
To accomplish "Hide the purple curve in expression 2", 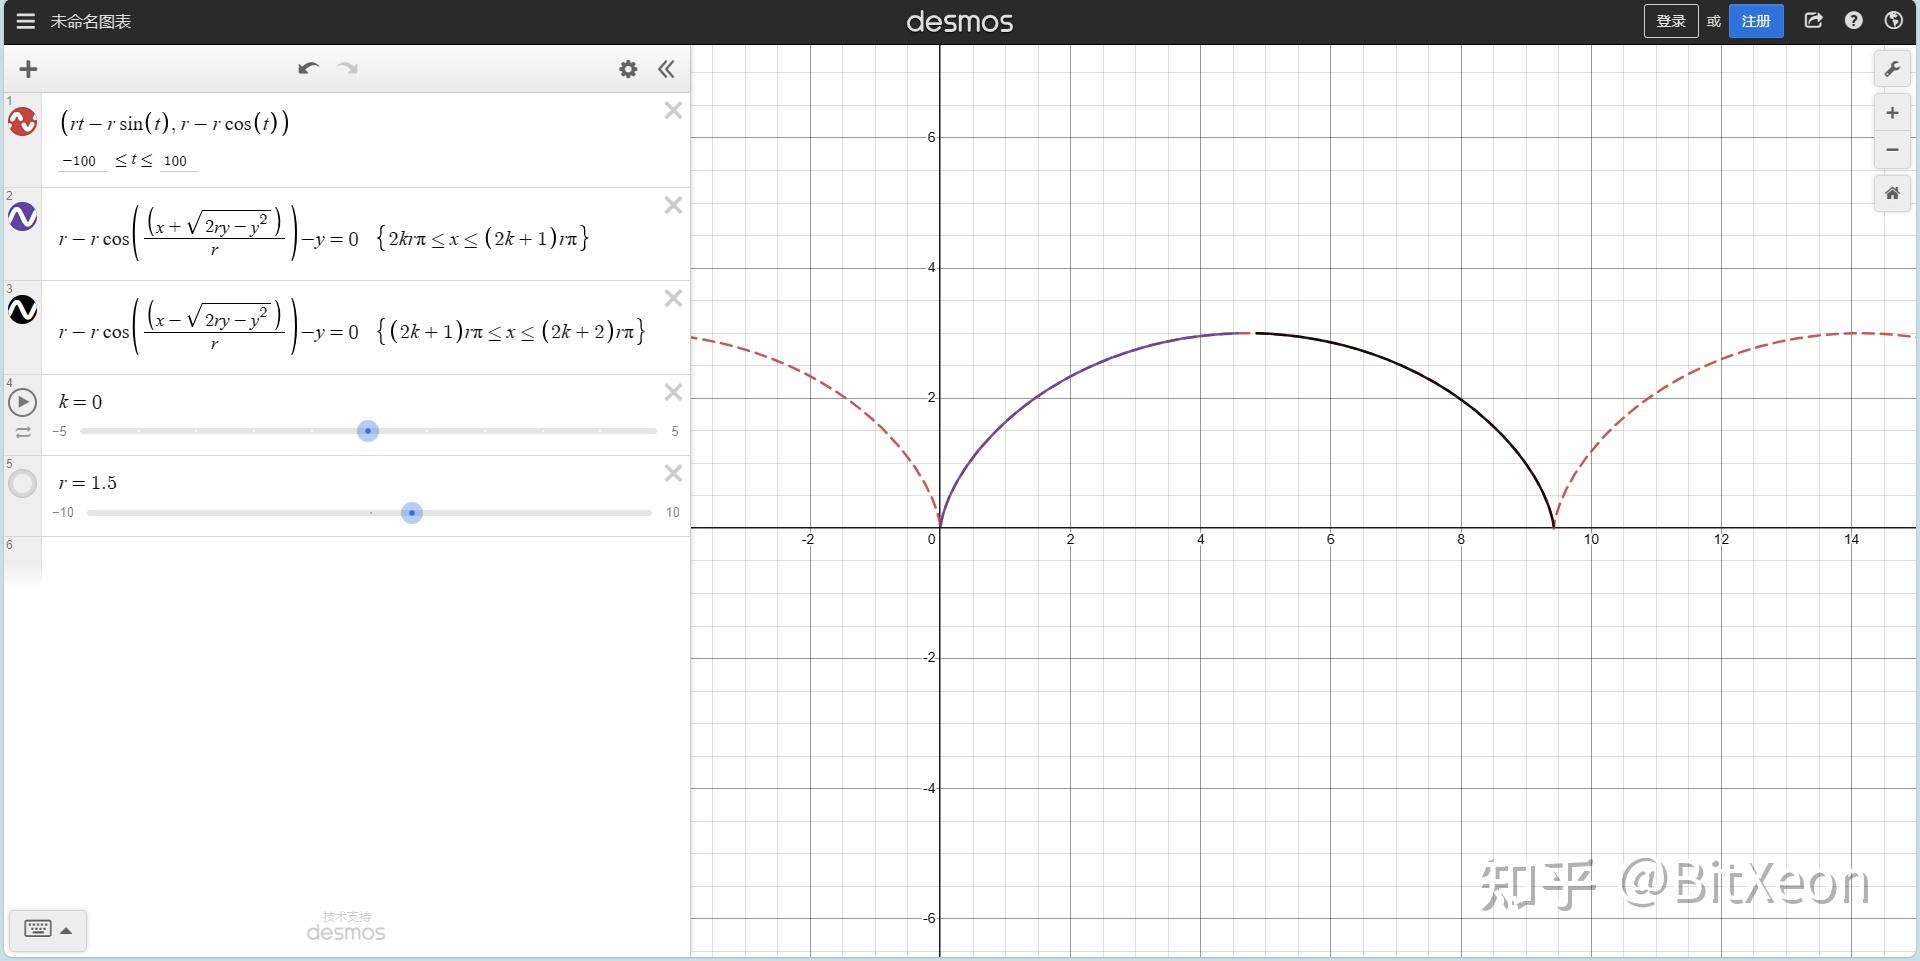I will point(23,216).
